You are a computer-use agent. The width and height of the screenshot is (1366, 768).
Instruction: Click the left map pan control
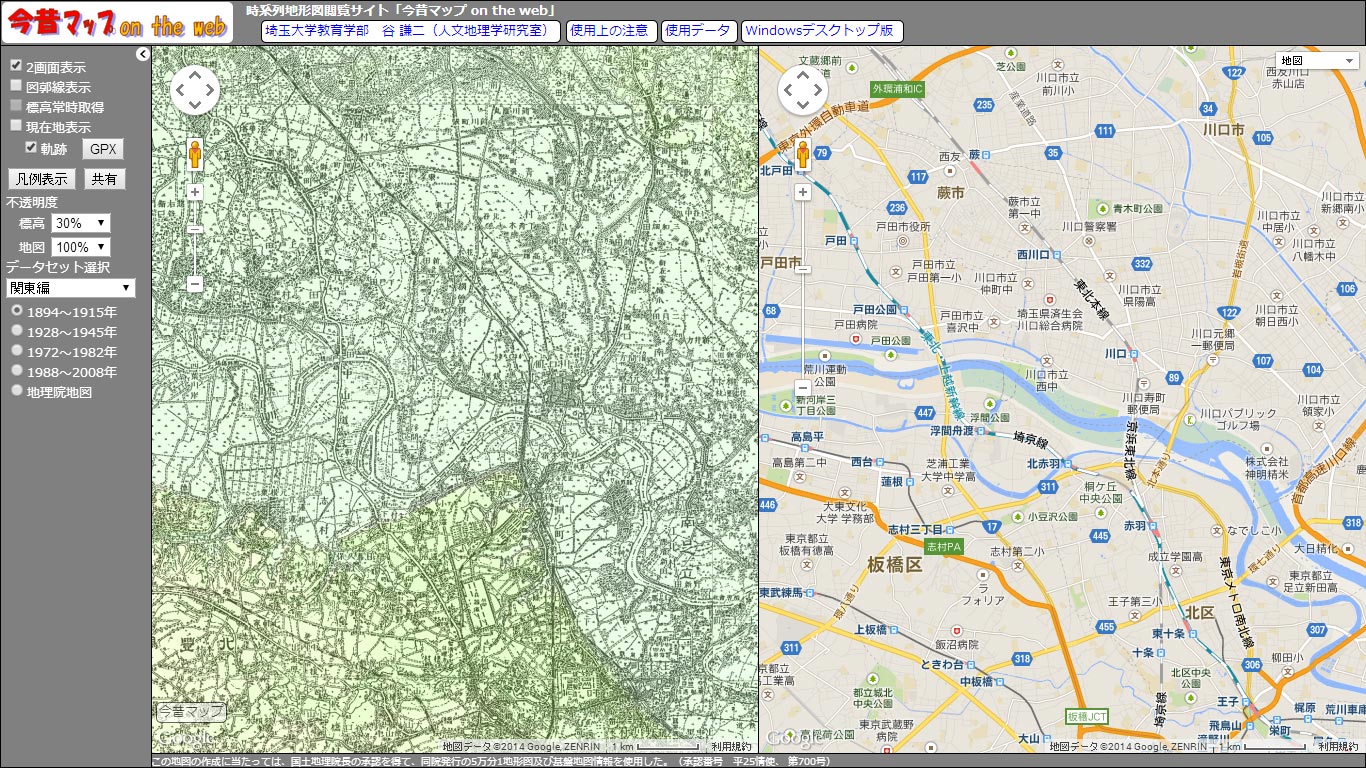[x=195, y=91]
